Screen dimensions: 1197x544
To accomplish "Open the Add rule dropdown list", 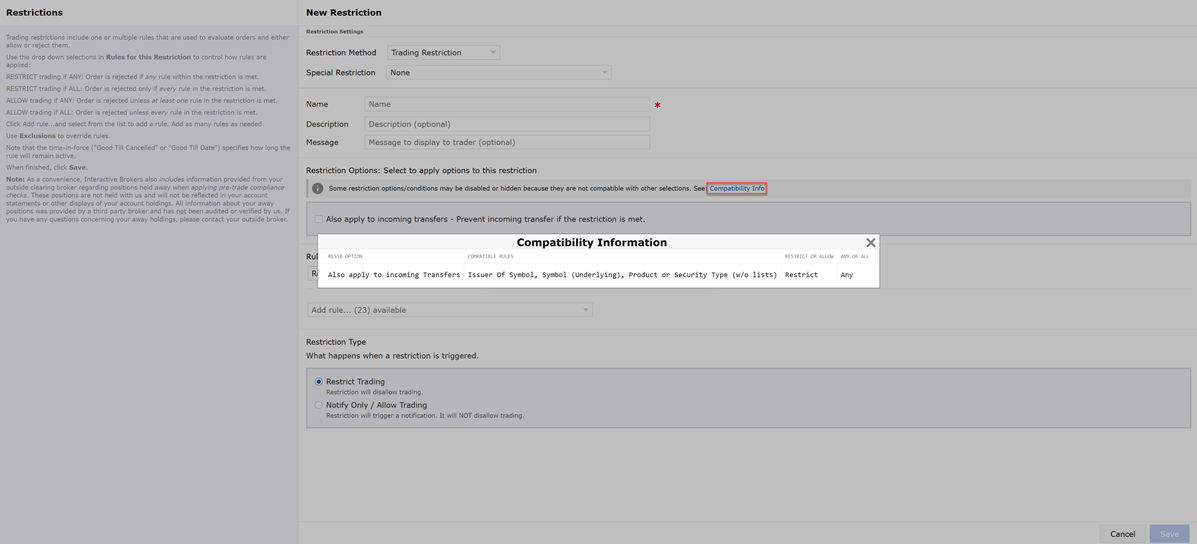I will pos(450,310).
